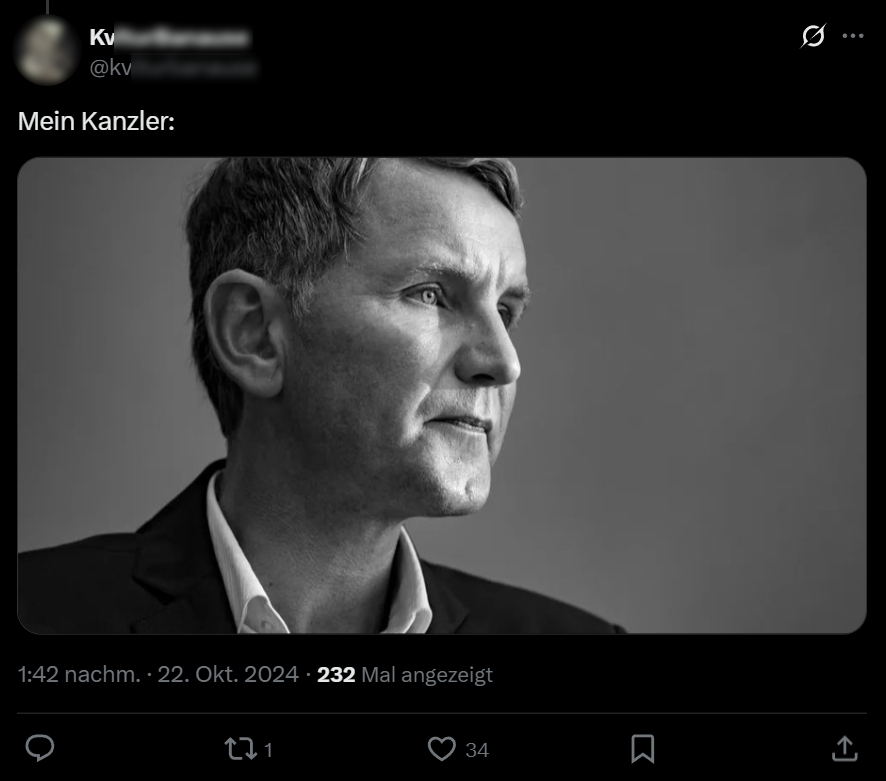Open the three-dot more options menu
886x781 pixels.
point(852,36)
